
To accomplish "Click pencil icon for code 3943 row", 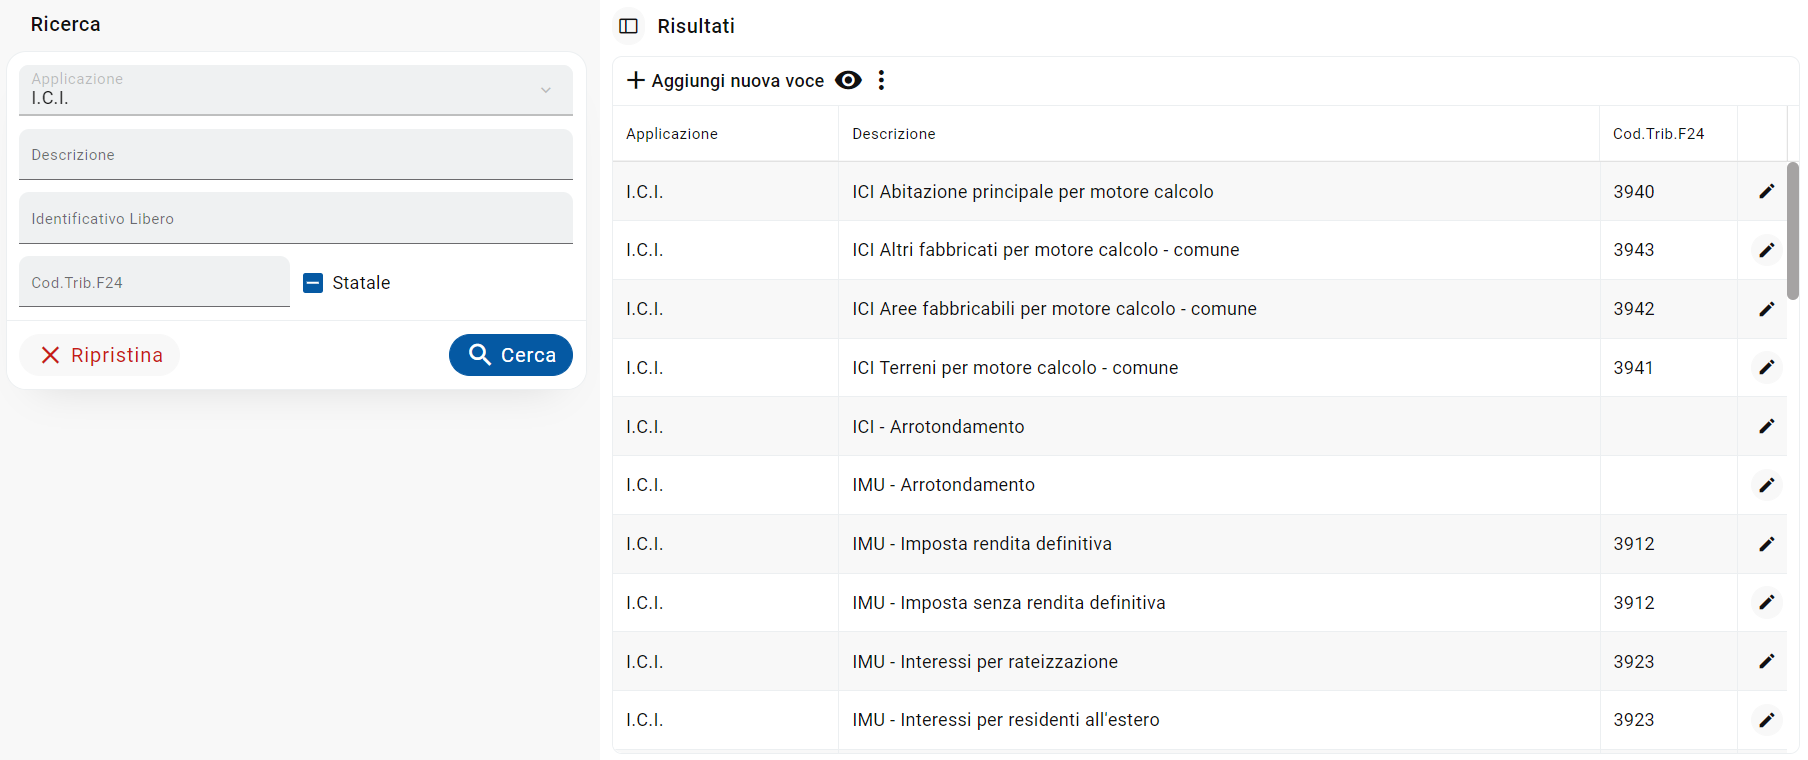I will point(1767,250).
